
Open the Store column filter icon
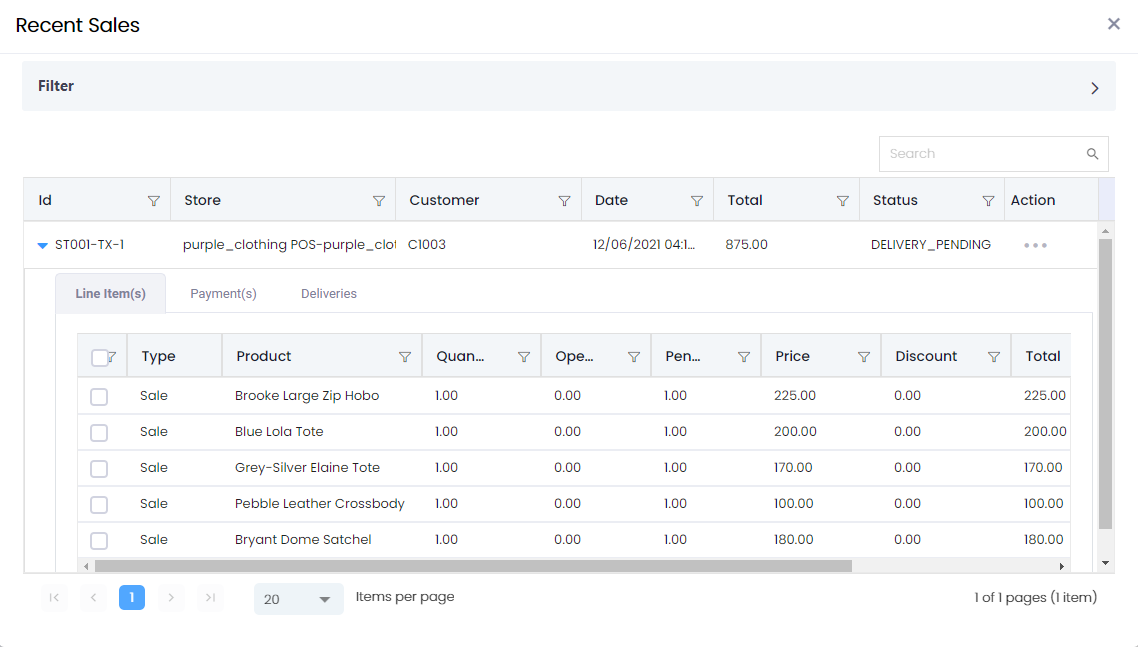378,201
